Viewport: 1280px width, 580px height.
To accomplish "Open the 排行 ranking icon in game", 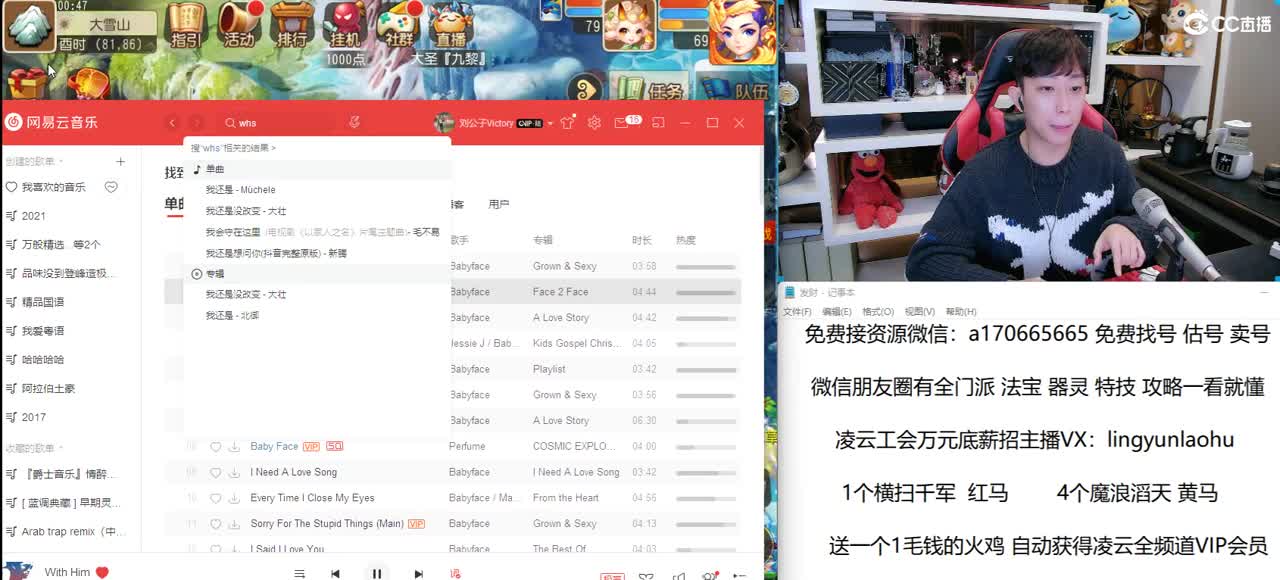I will coord(291,25).
